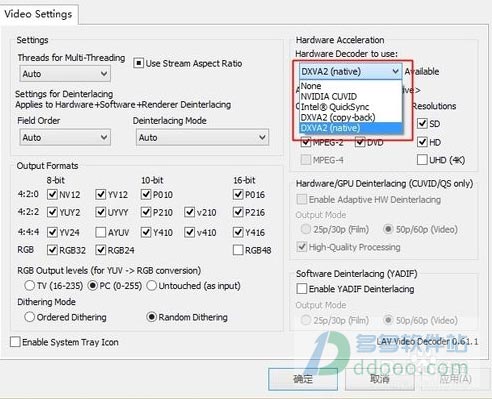This screenshot has height=399, width=492.
Task: Enable System Tray Icon checkbox
Action: point(15,342)
